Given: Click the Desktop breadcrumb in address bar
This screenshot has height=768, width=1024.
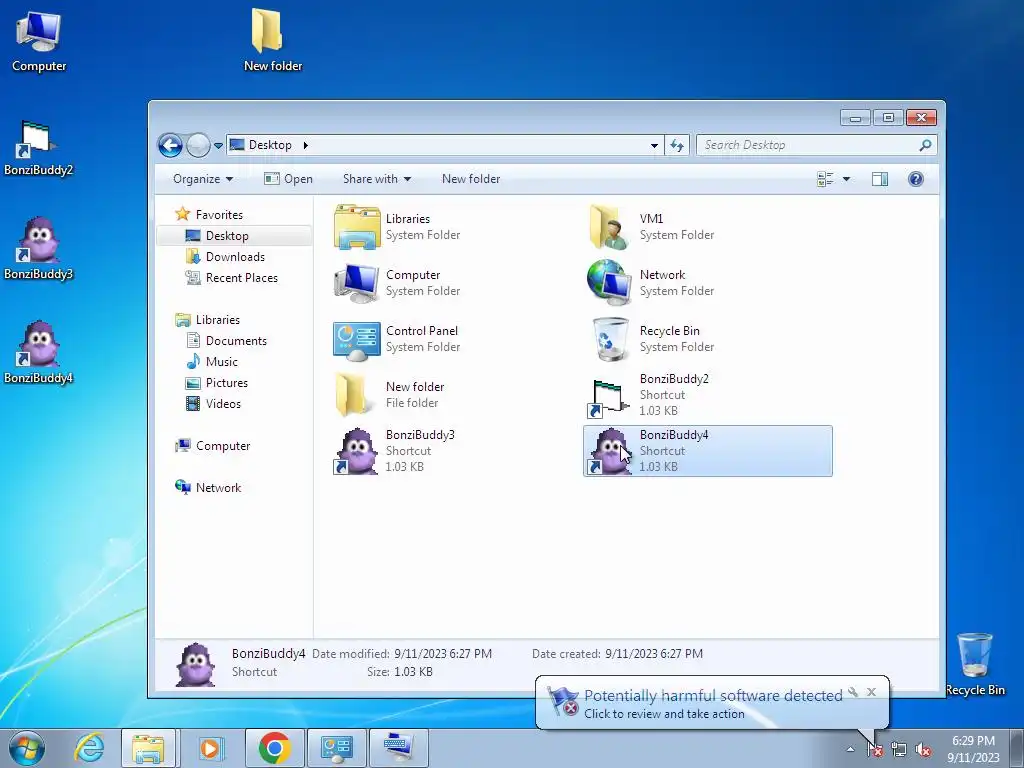Looking at the screenshot, I should click(x=270, y=145).
